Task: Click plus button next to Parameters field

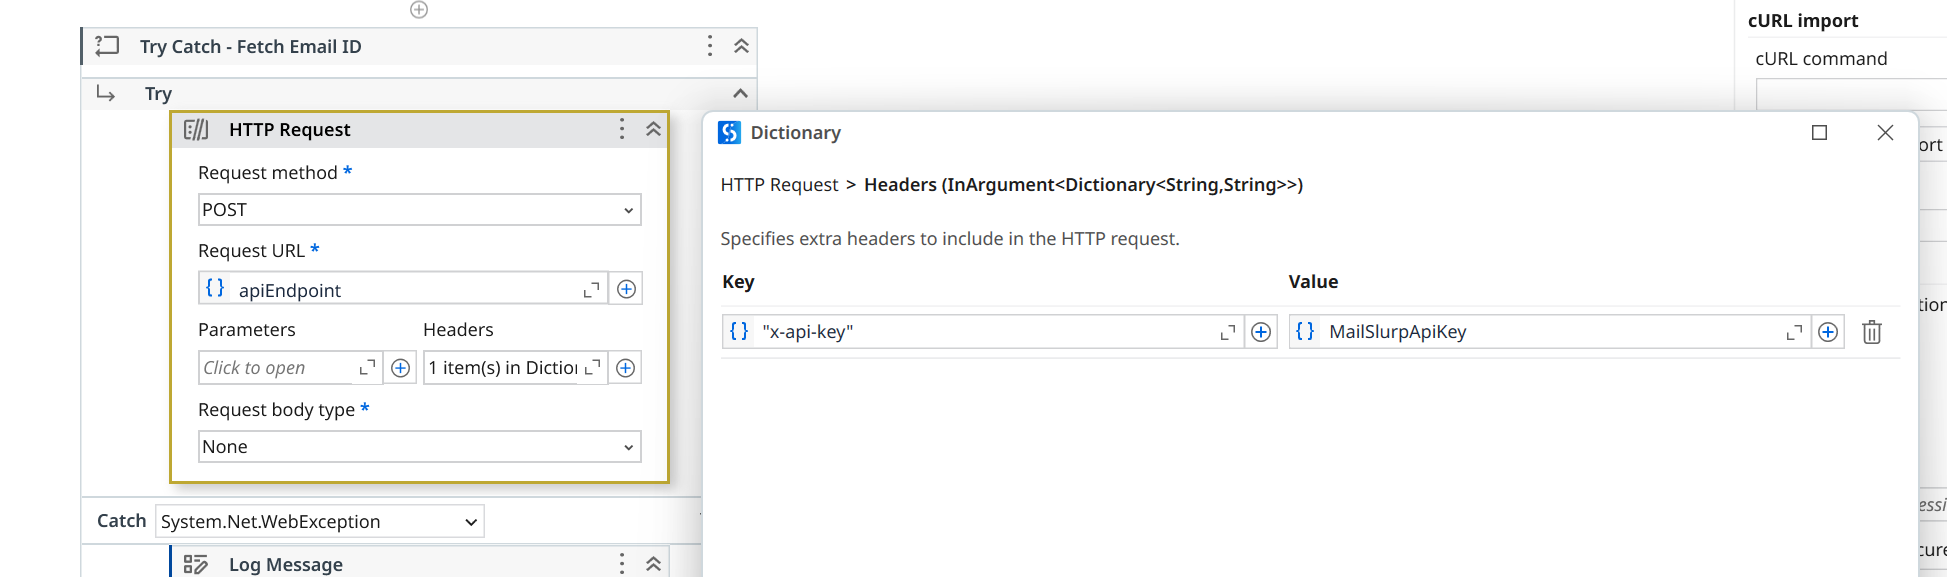Action: [400, 368]
